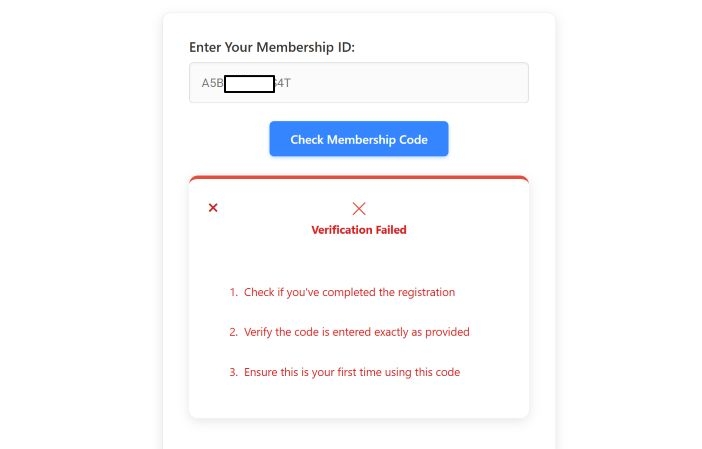Click the list number "3." marker

(x=233, y=372)
